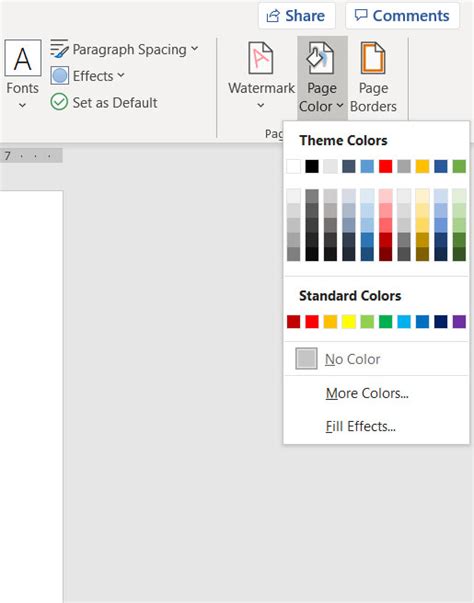This screenshot has width=474, height=603.
Task: Select light green standard color
Action: pos(367,321)
